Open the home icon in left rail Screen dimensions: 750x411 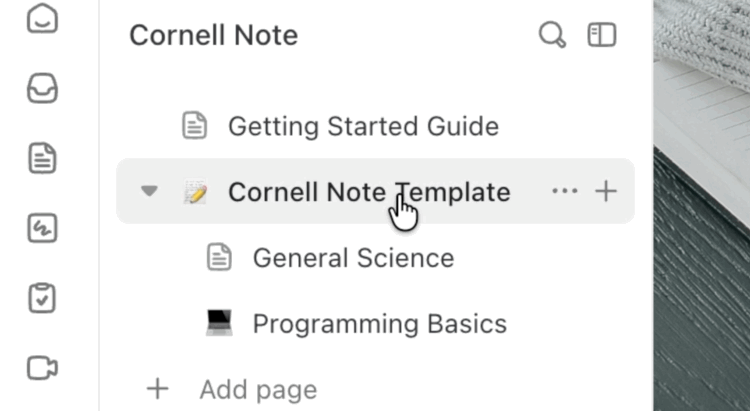[42, 19]
